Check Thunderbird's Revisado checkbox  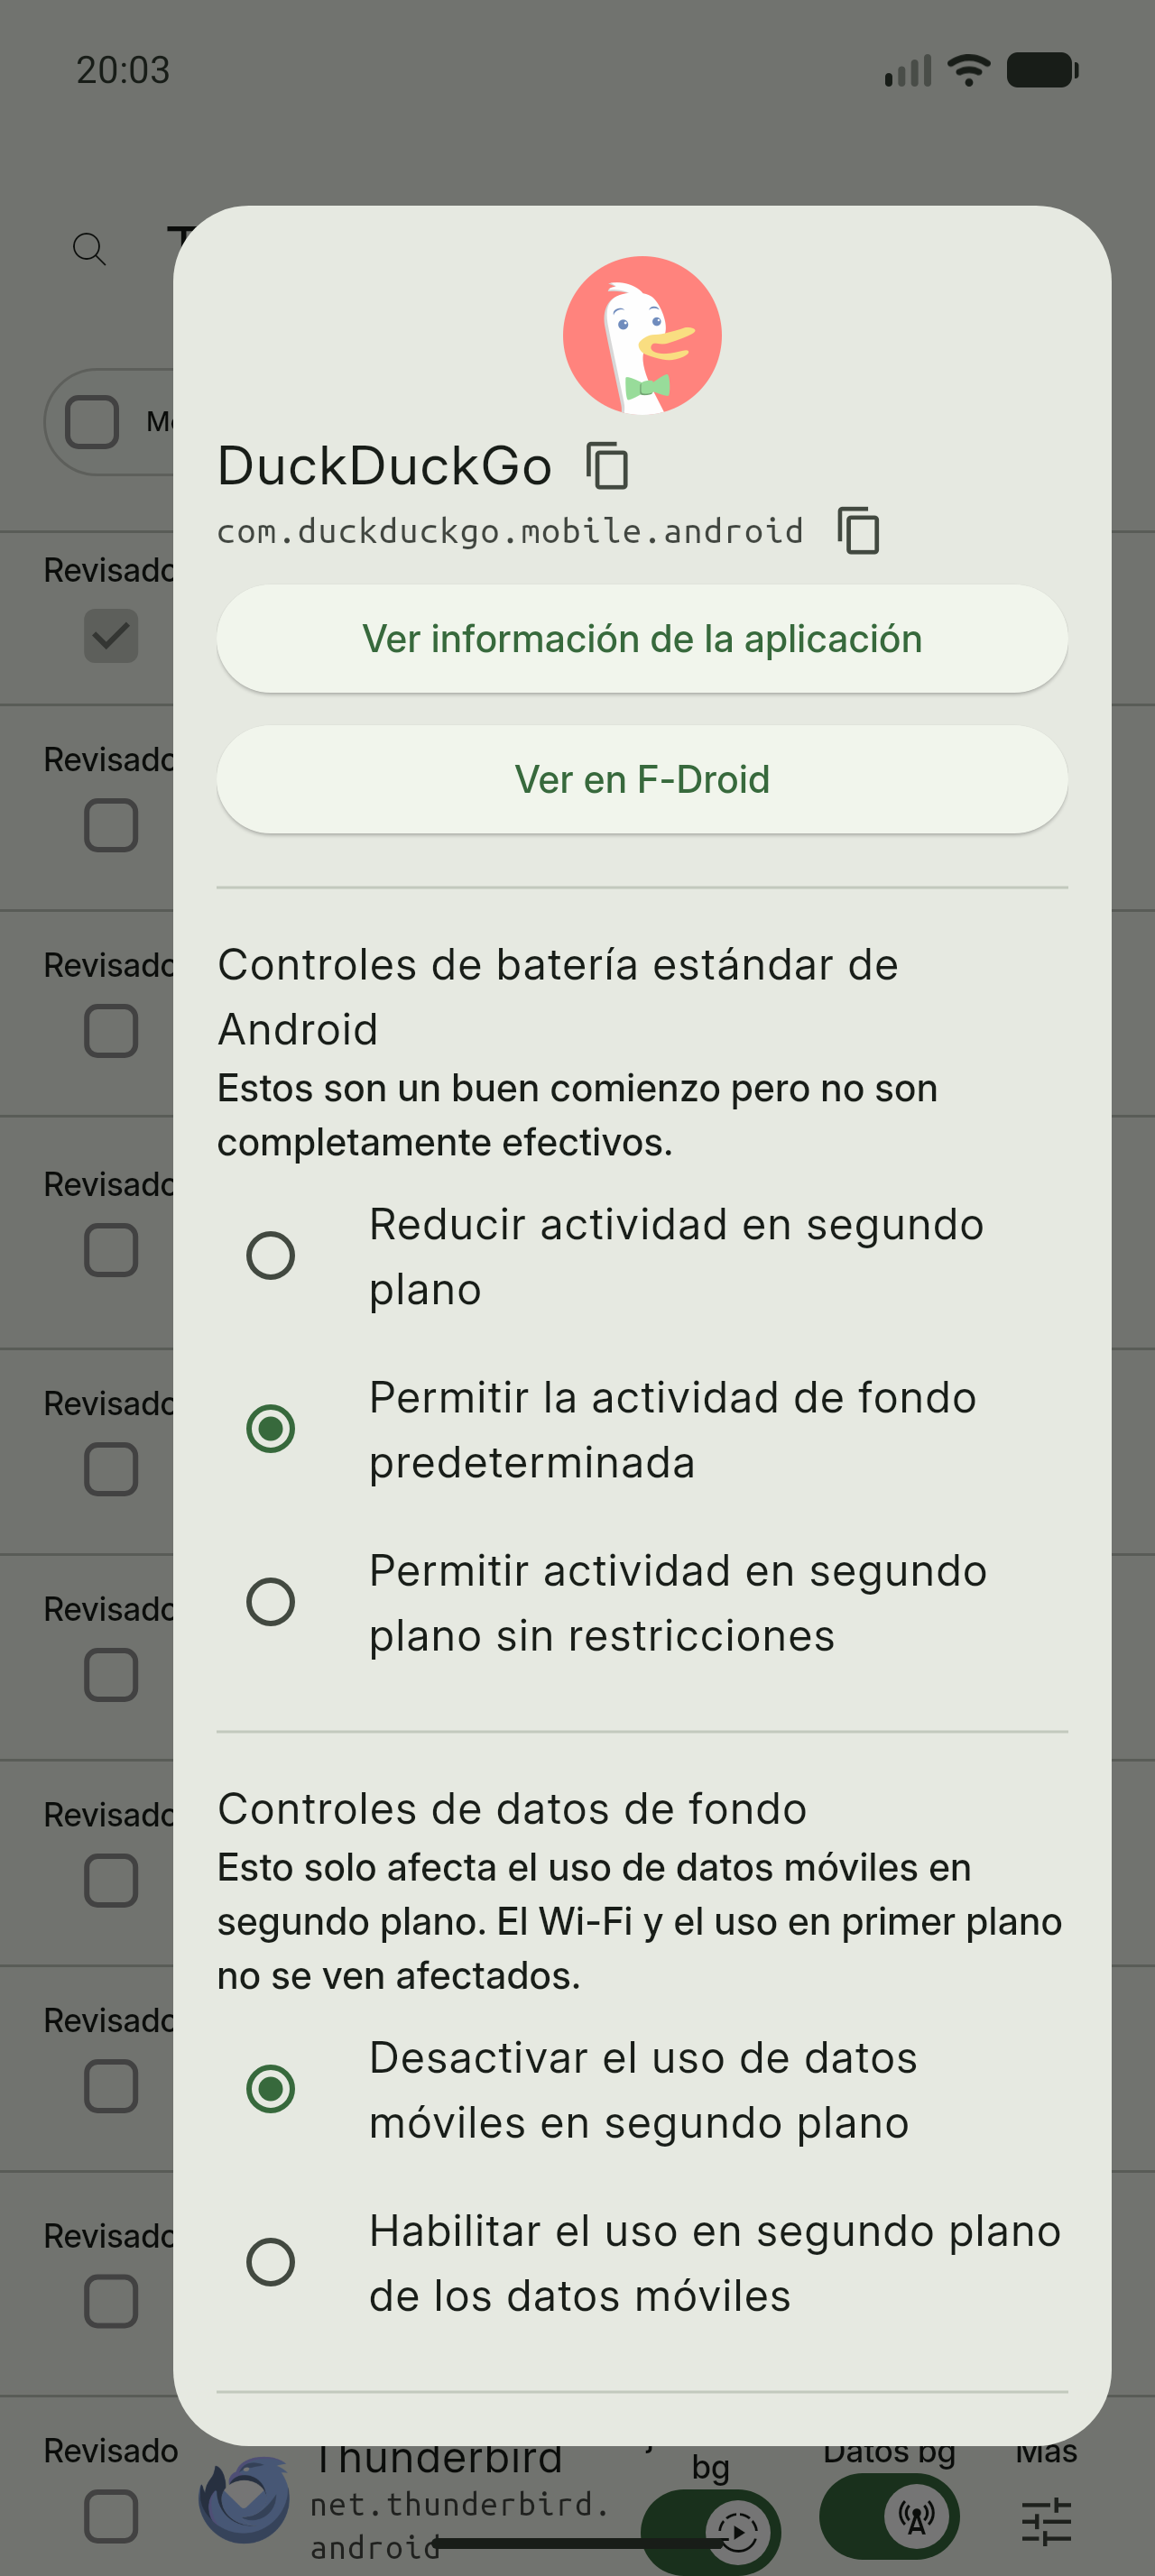pos(111,2516)
